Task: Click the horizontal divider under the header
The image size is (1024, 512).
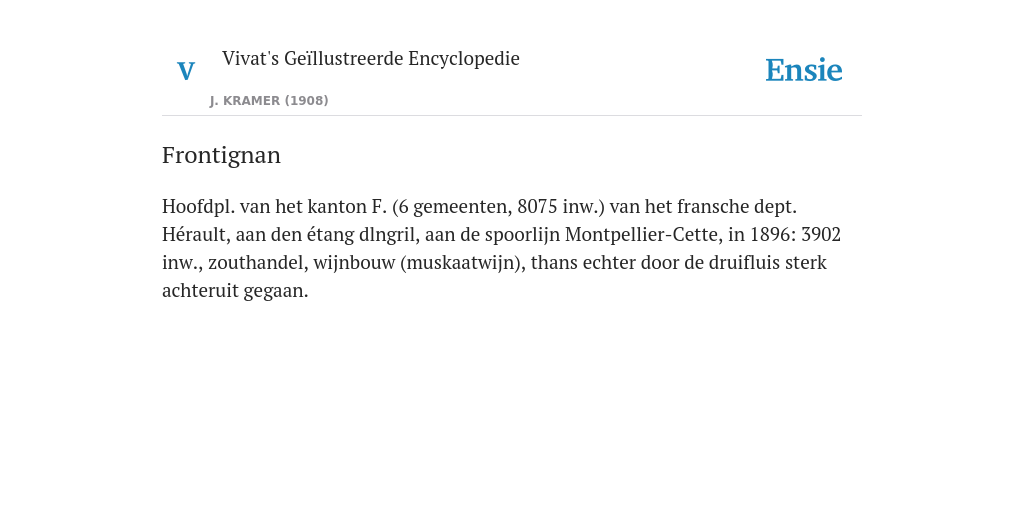Action: point(512,116)
